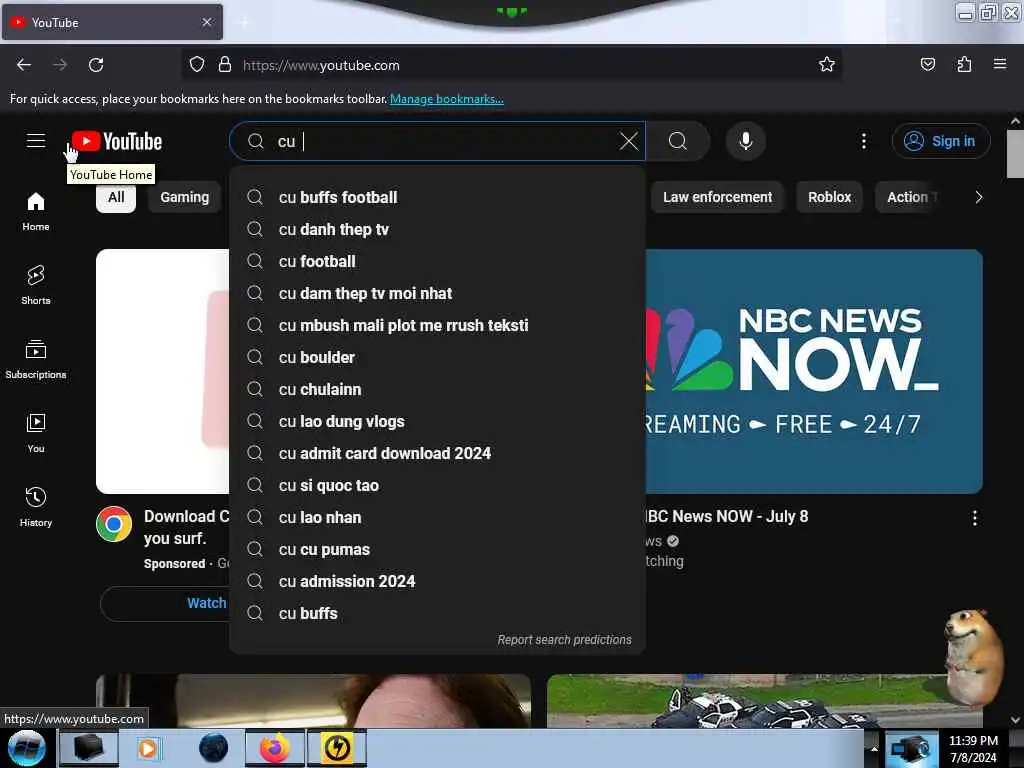This screenshot has height=768, width=1024.
Task: Open the You section in sidebar
Action: pos(36,433)
